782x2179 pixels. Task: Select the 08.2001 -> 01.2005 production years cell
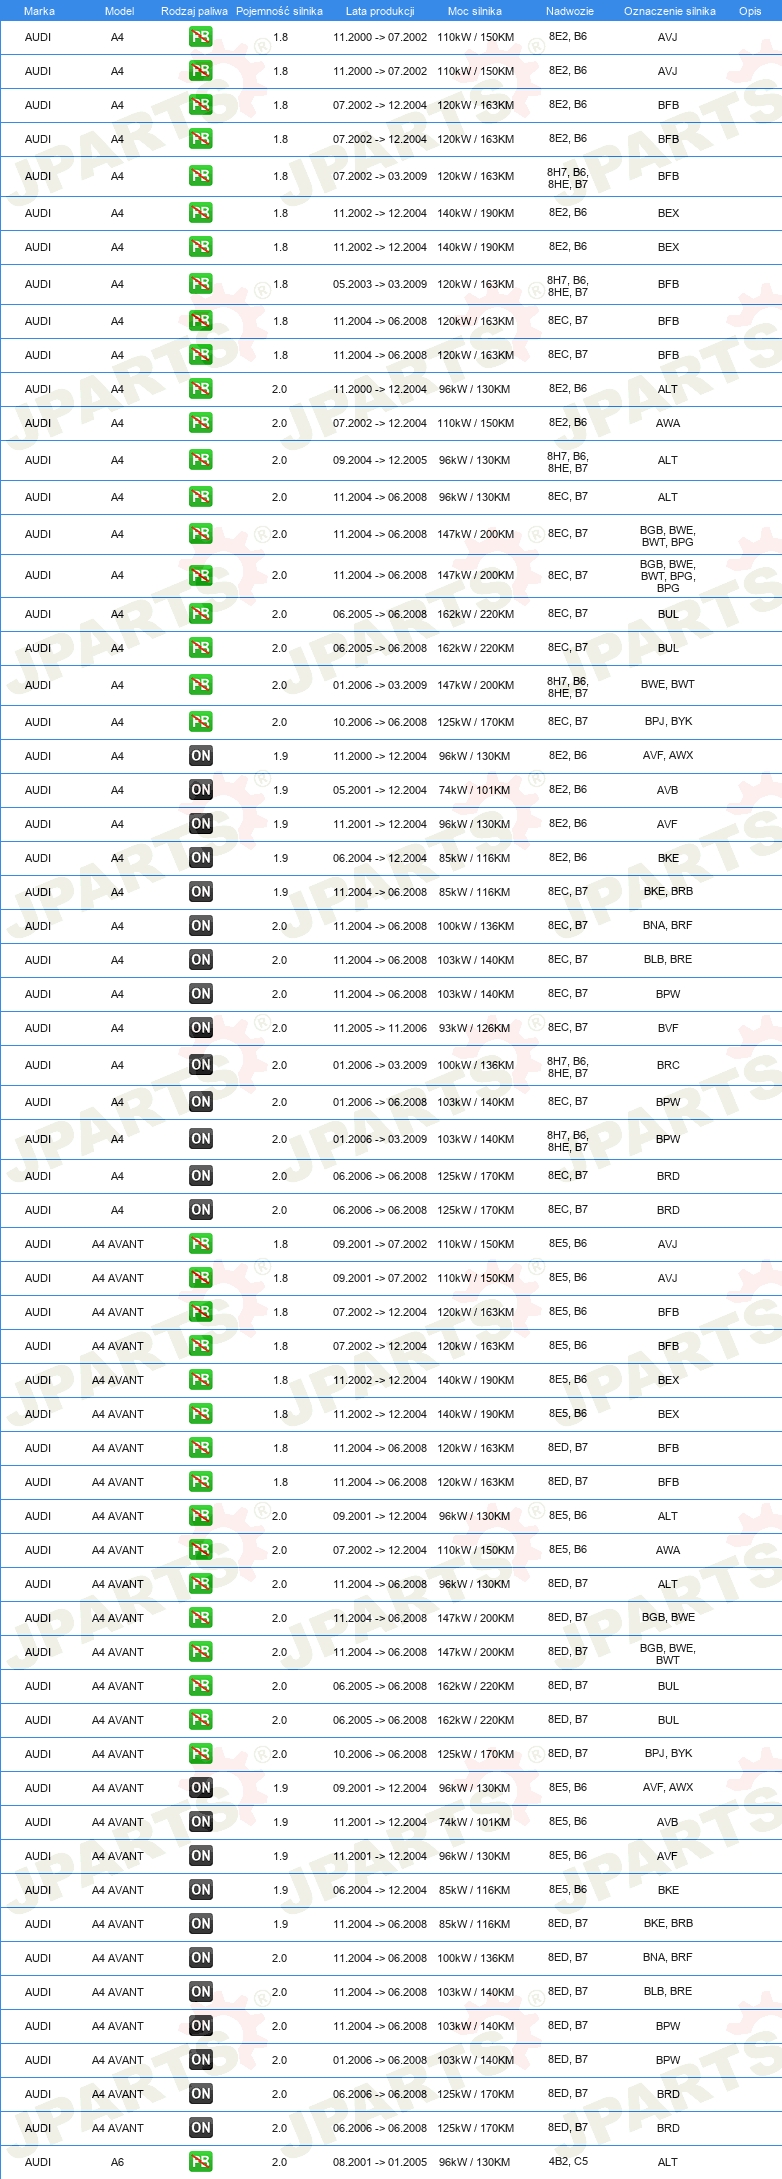coord(380,2162)
